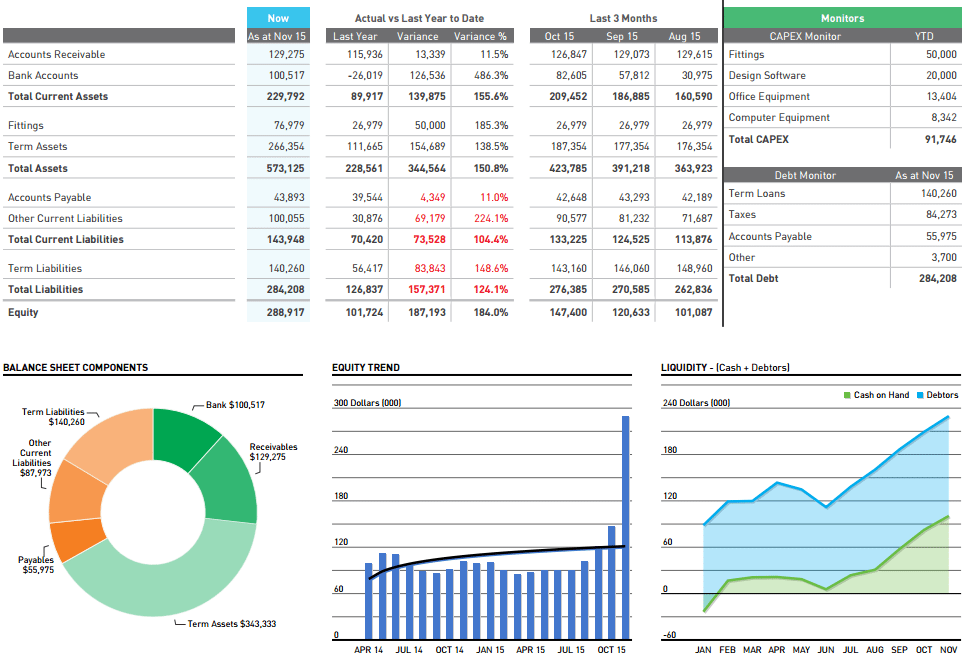This screenshot has width=980, height=665.
Task: Select the "Term Loans" debt row label
Action: [756, 193]
